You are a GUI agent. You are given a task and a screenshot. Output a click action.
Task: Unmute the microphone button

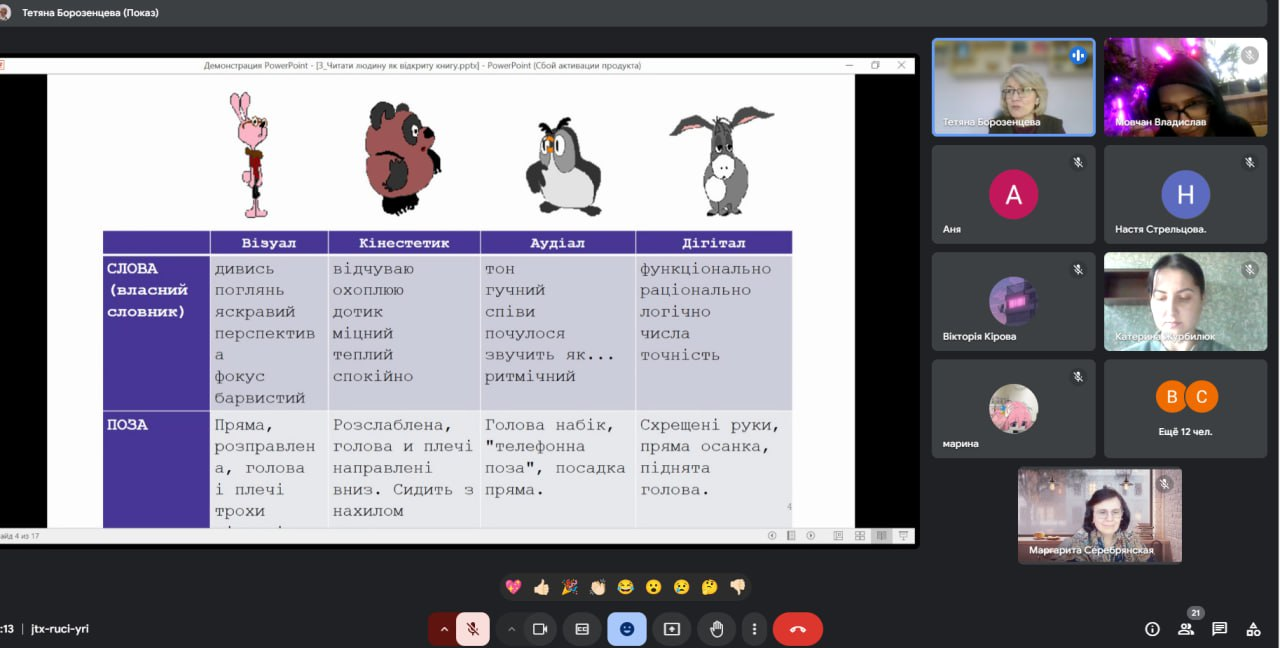(x=472, y=629)
